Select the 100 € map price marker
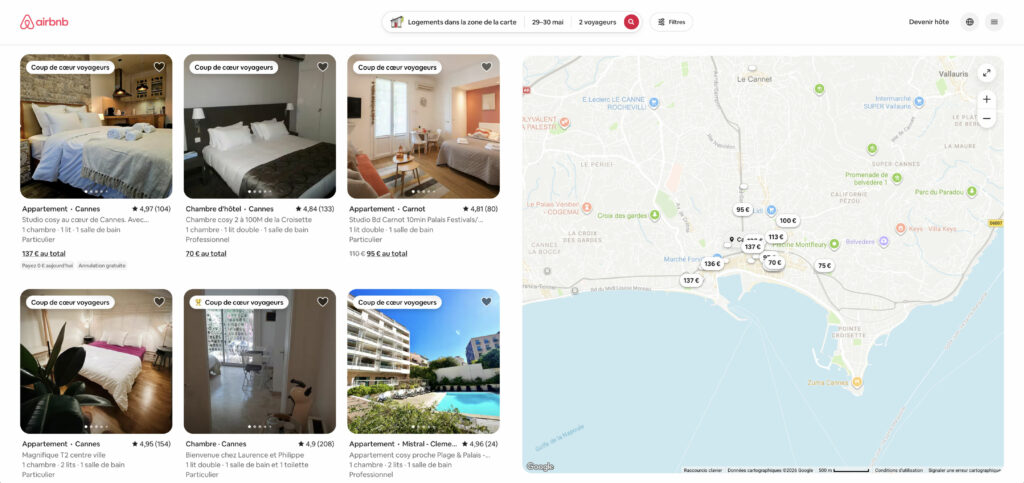 [788, 221]
